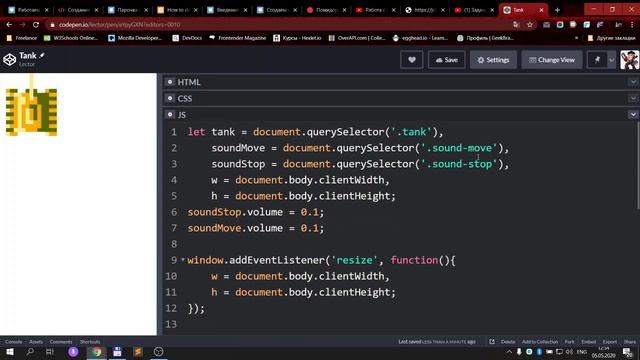Expand the CSS panel dropdown arrow
Screen dimensions: 640x360
click(x=633, y=98)
